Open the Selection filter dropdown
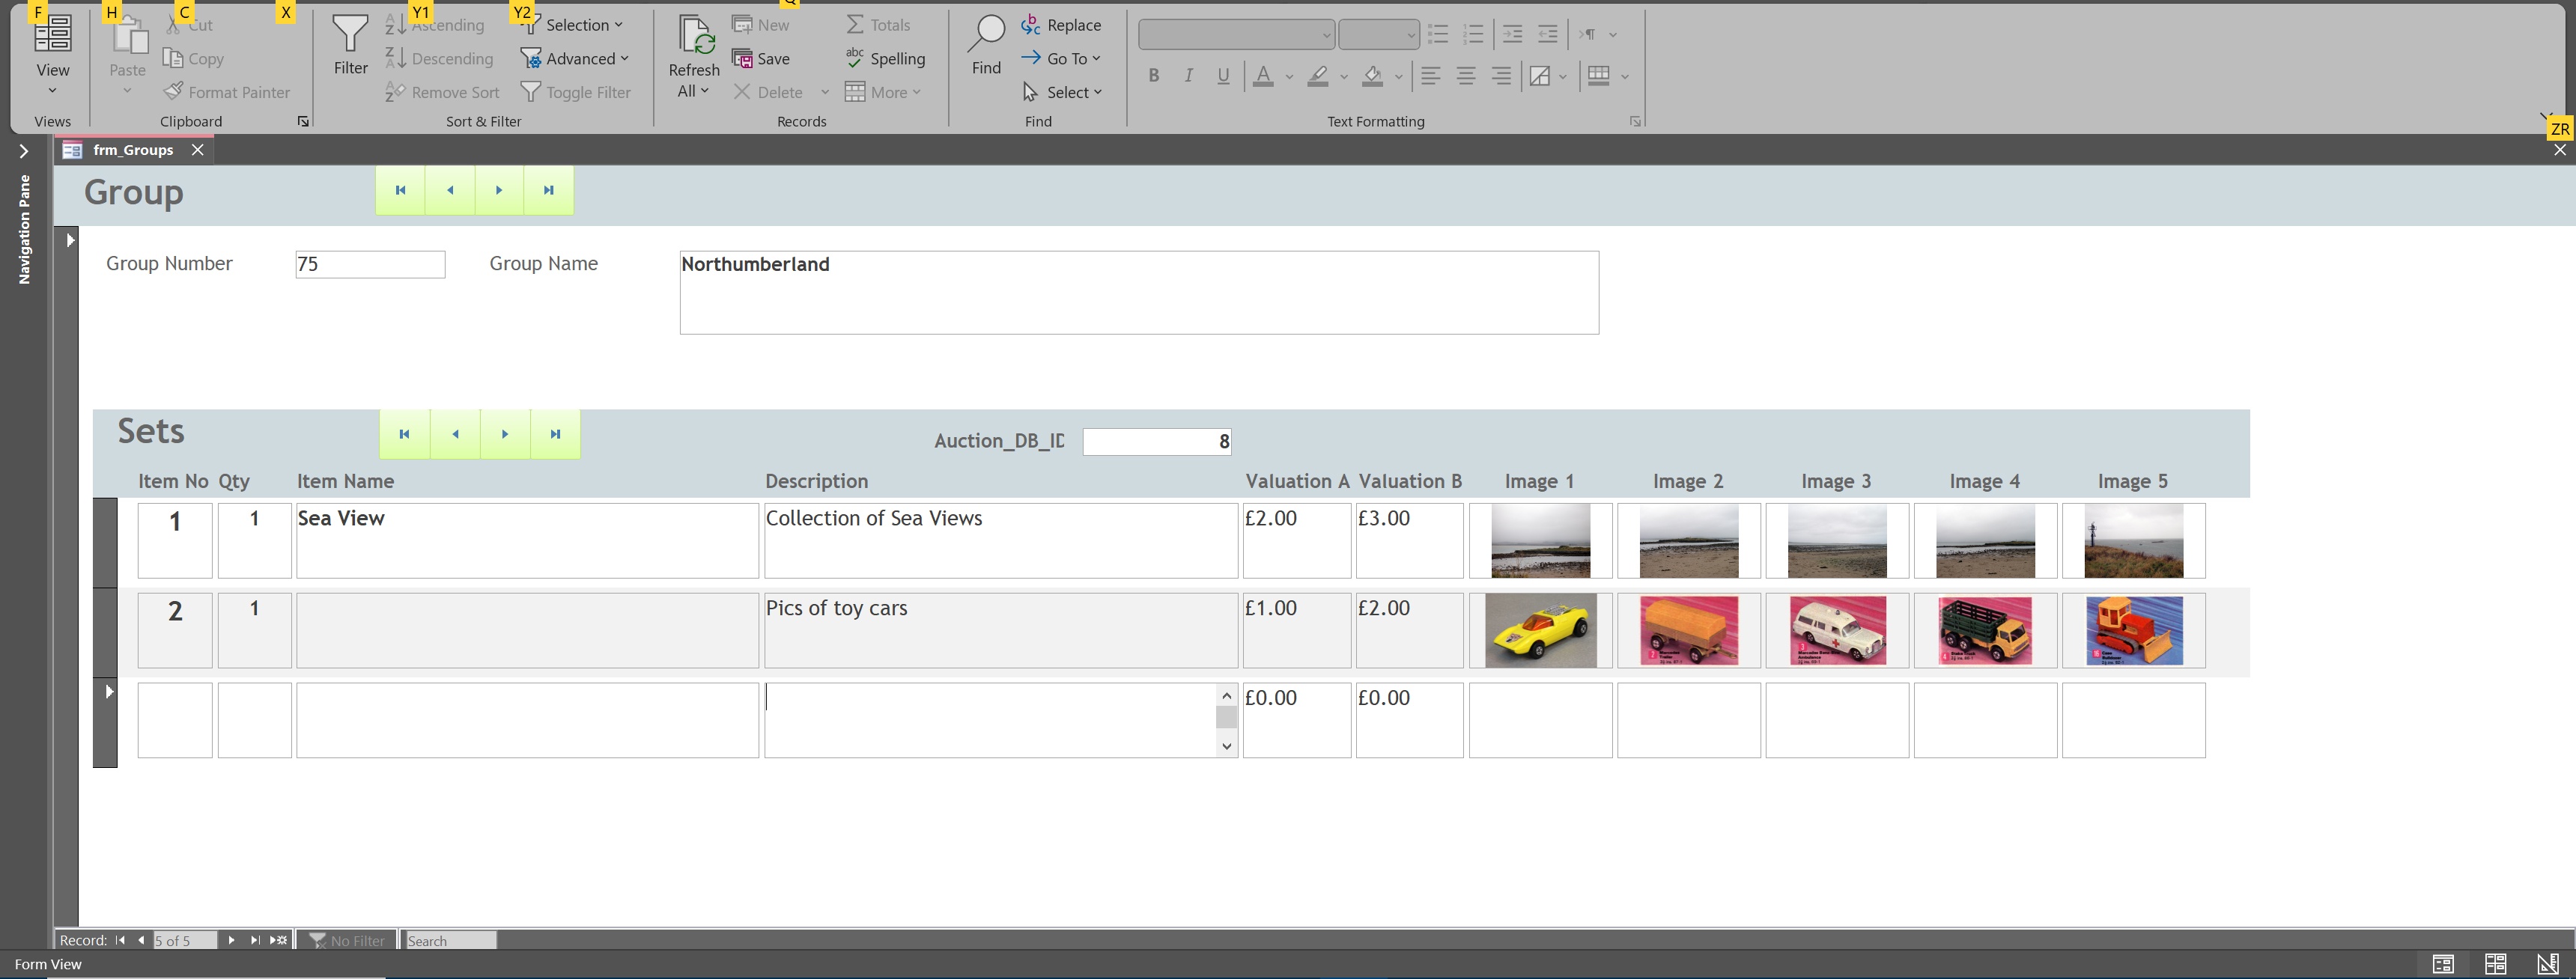The height and width of the screenshot is (979, 2576). click(x=576, y=25)
